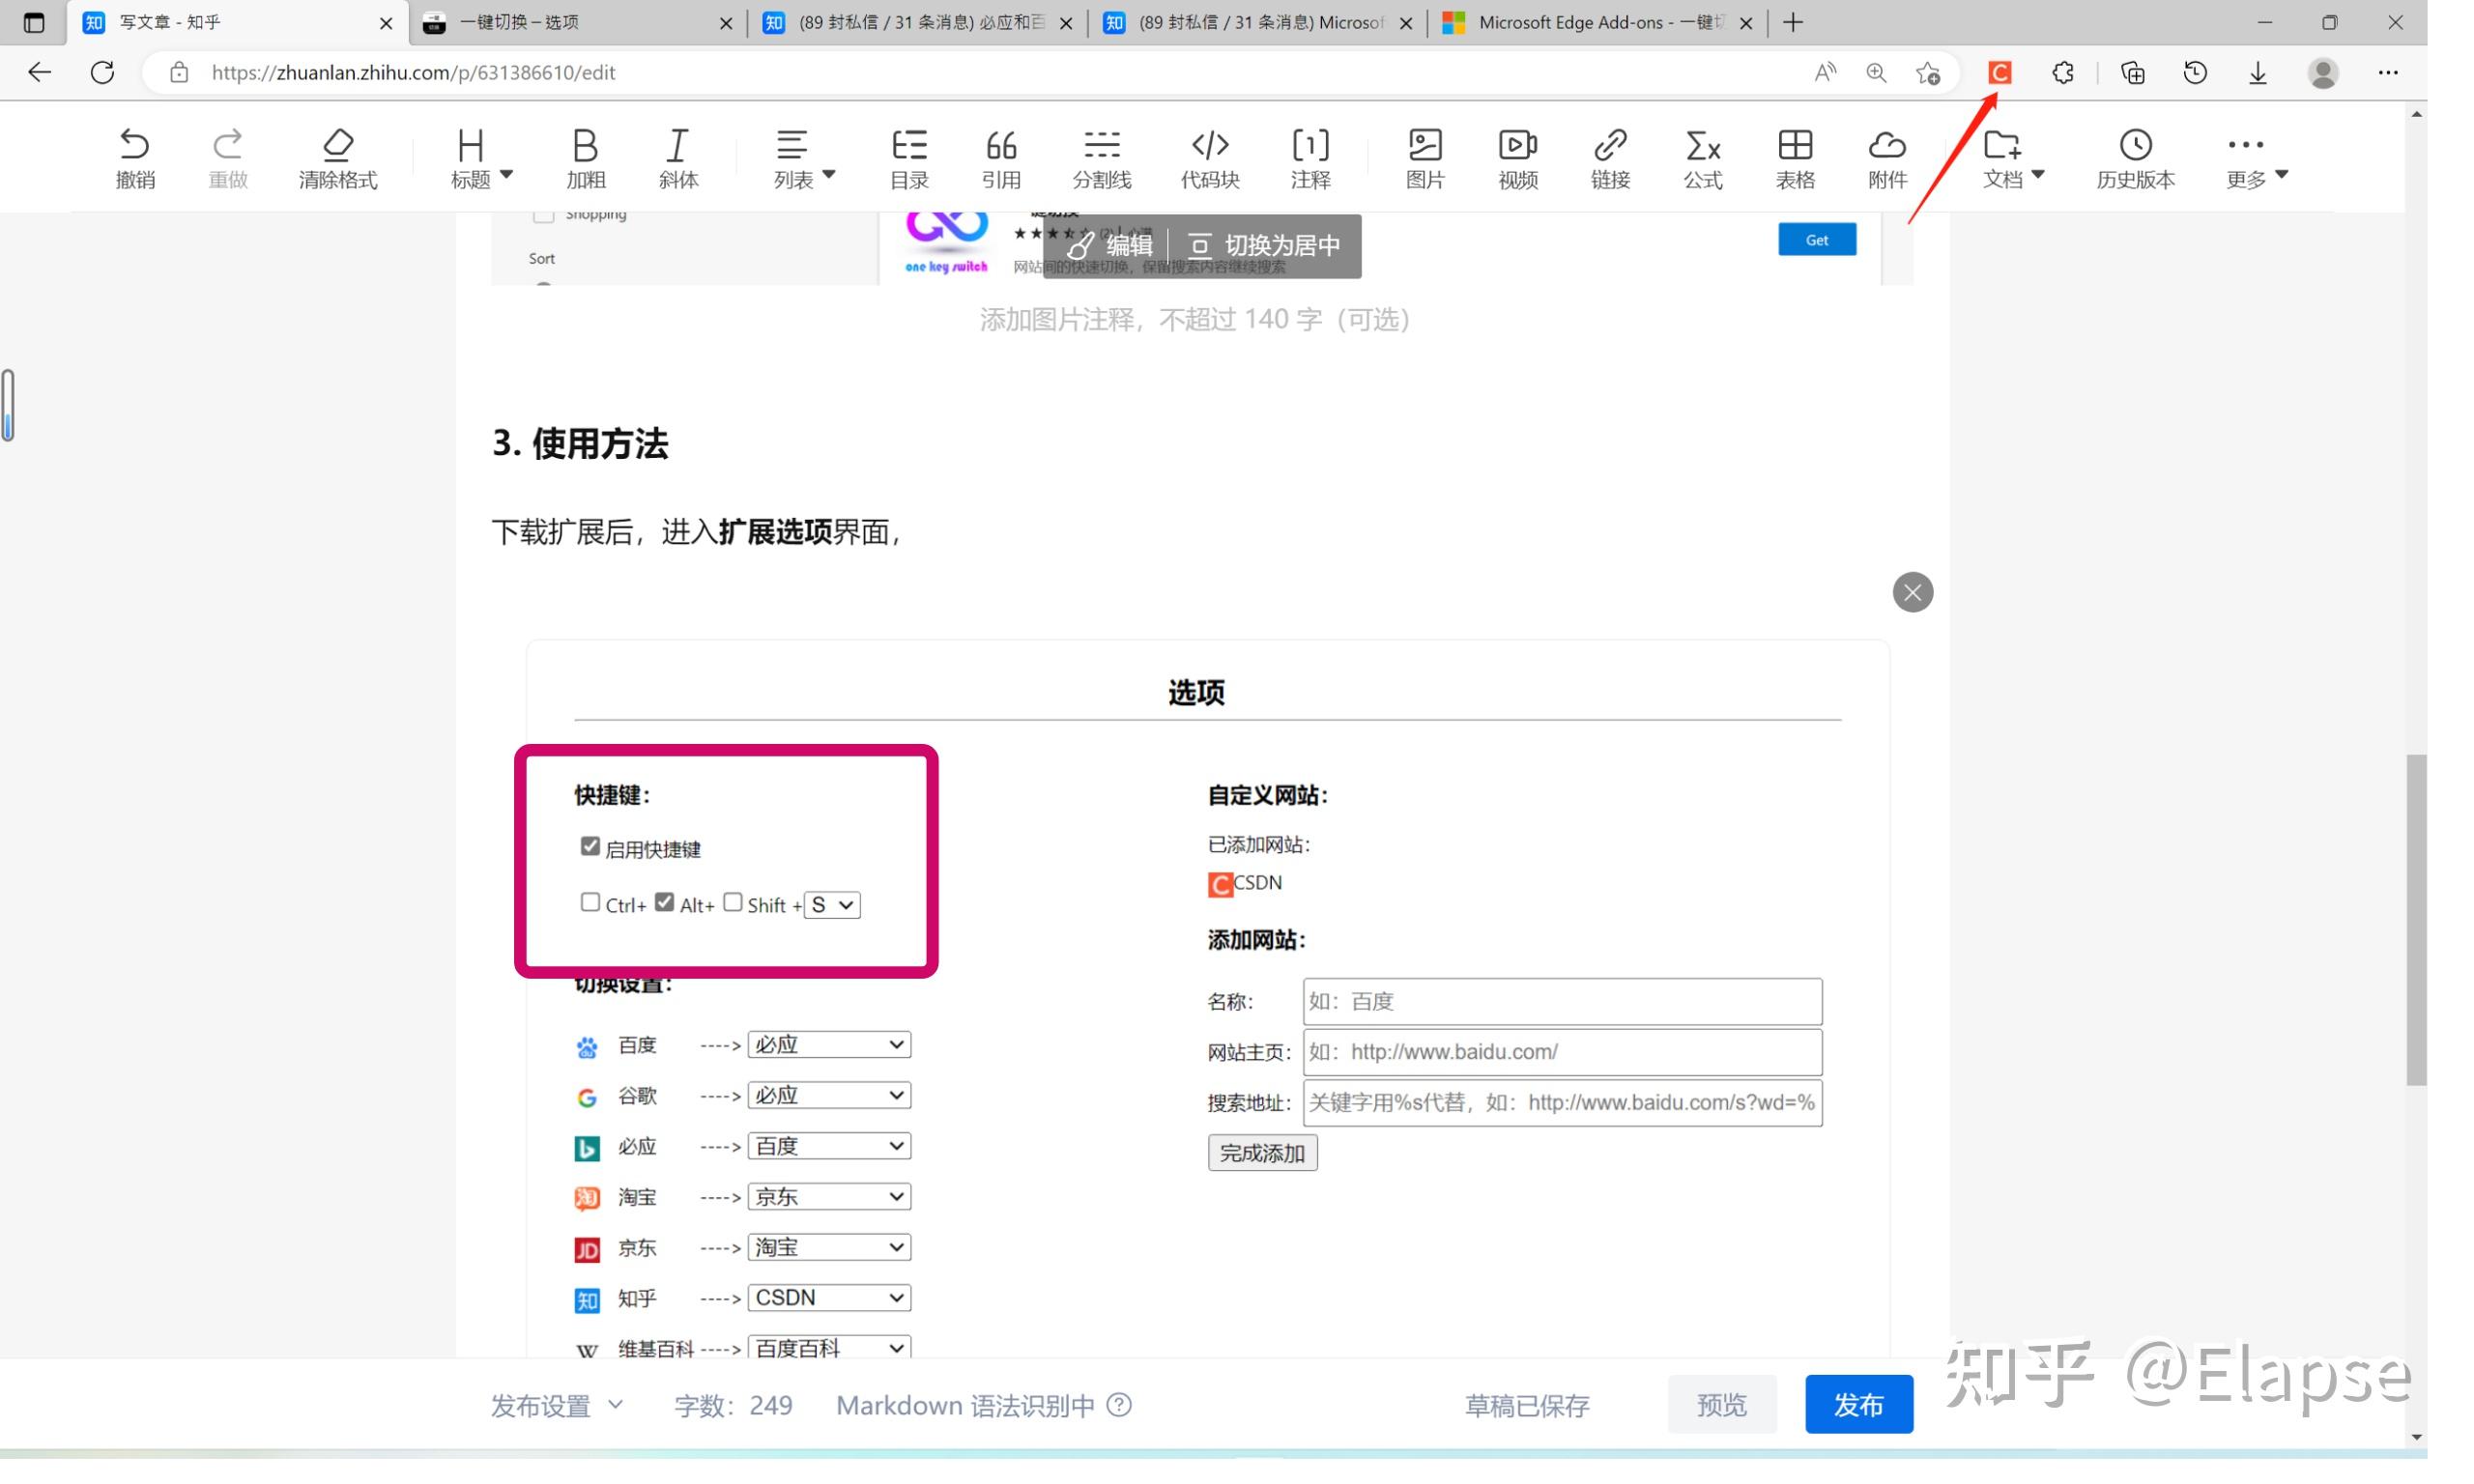
Task: Open the 谷歌 switch target dropdown
Action: (829, 1095)
